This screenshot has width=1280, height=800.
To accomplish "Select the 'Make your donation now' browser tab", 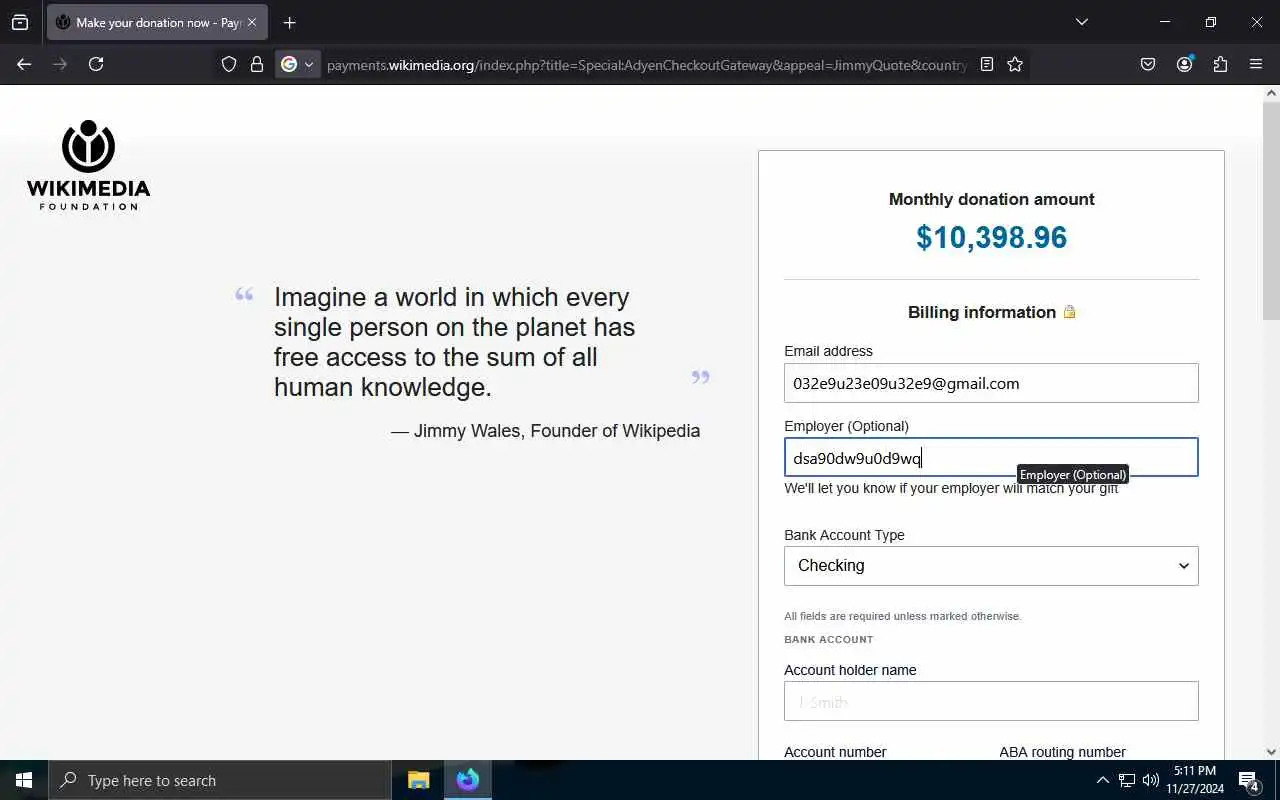I will pyautogui.click(x=157, y=22).
